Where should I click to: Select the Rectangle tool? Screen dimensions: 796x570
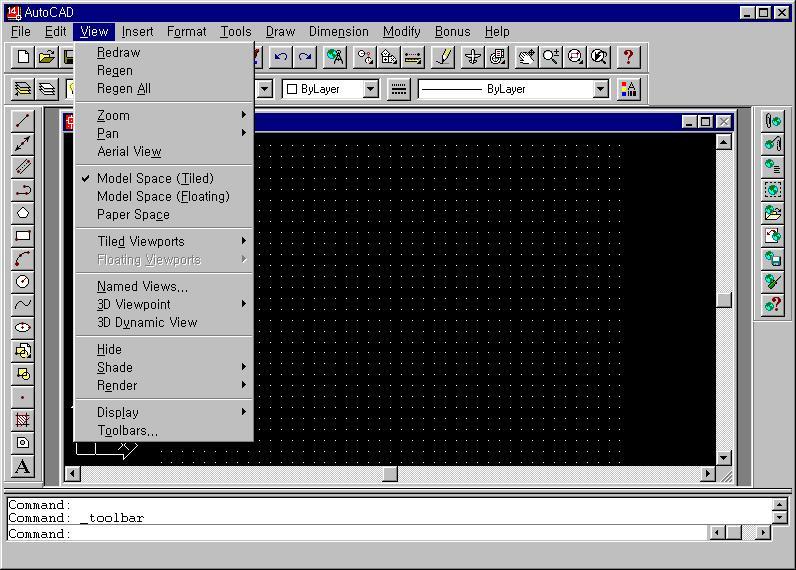pos(23,236)
